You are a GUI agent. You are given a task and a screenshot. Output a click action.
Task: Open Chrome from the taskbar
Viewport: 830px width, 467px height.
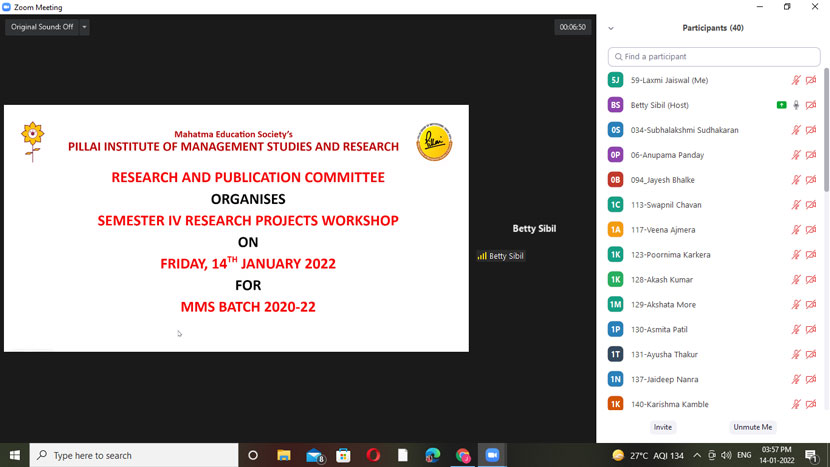point(463,455)
